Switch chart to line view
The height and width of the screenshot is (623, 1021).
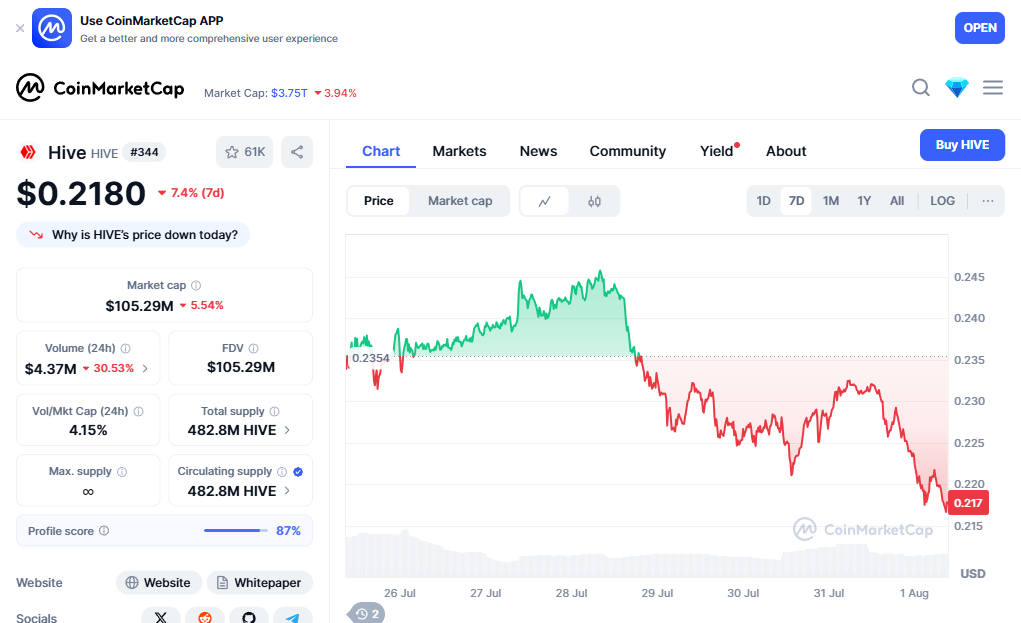click(x=545, y=201)
